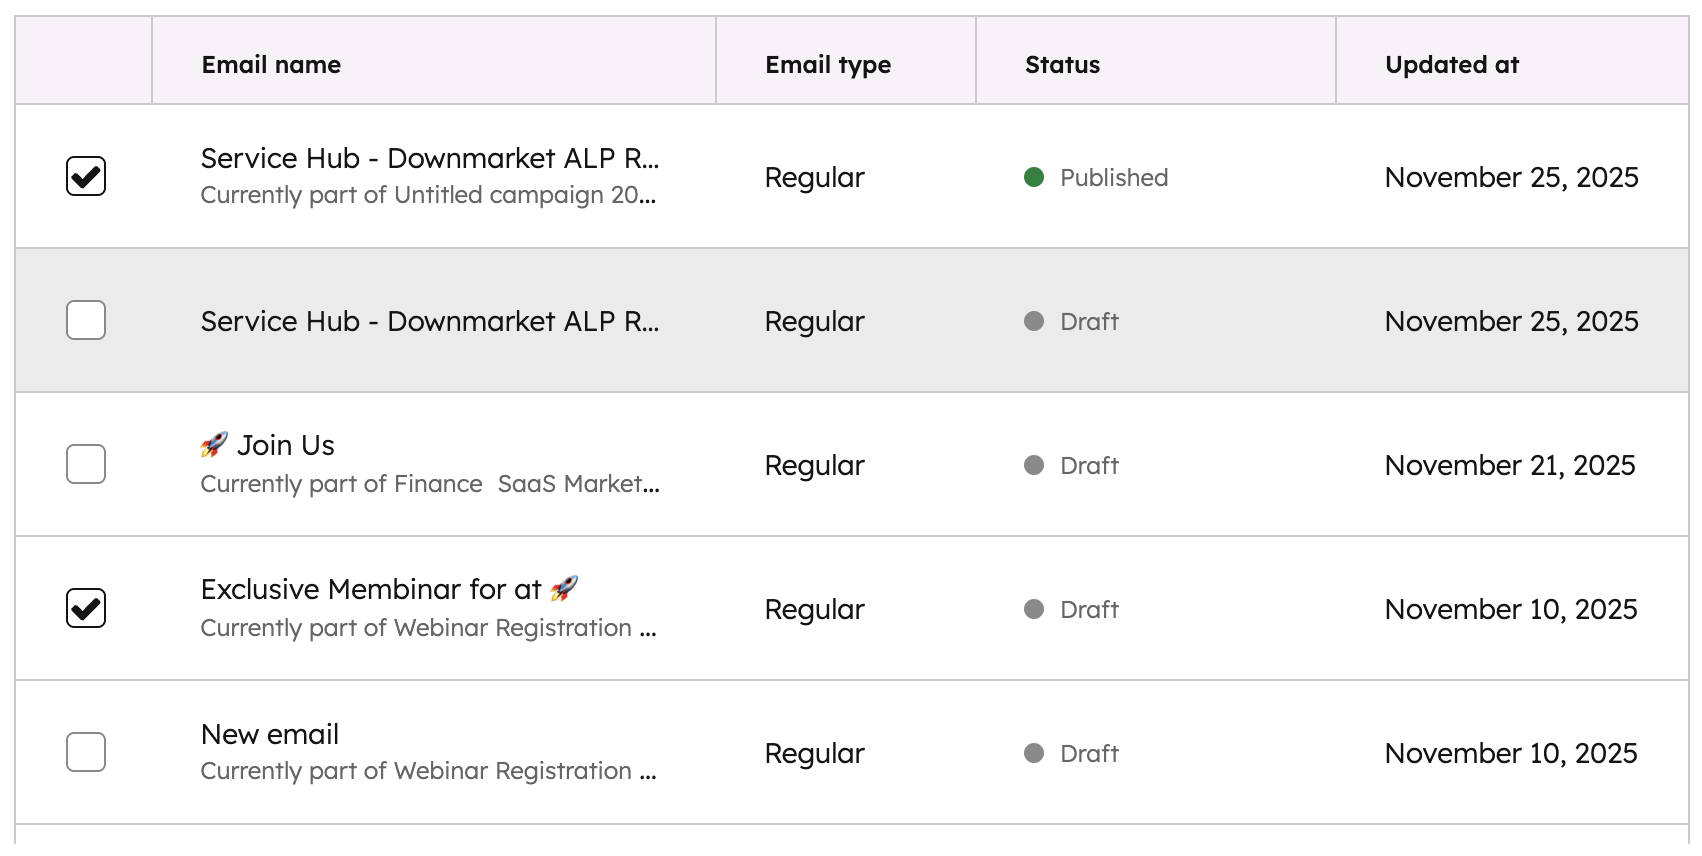Screen dimensions: 1702x856
Task: Click the Draft dot in Exclusive Membinar row
Action: click(x=1034, y=609)
